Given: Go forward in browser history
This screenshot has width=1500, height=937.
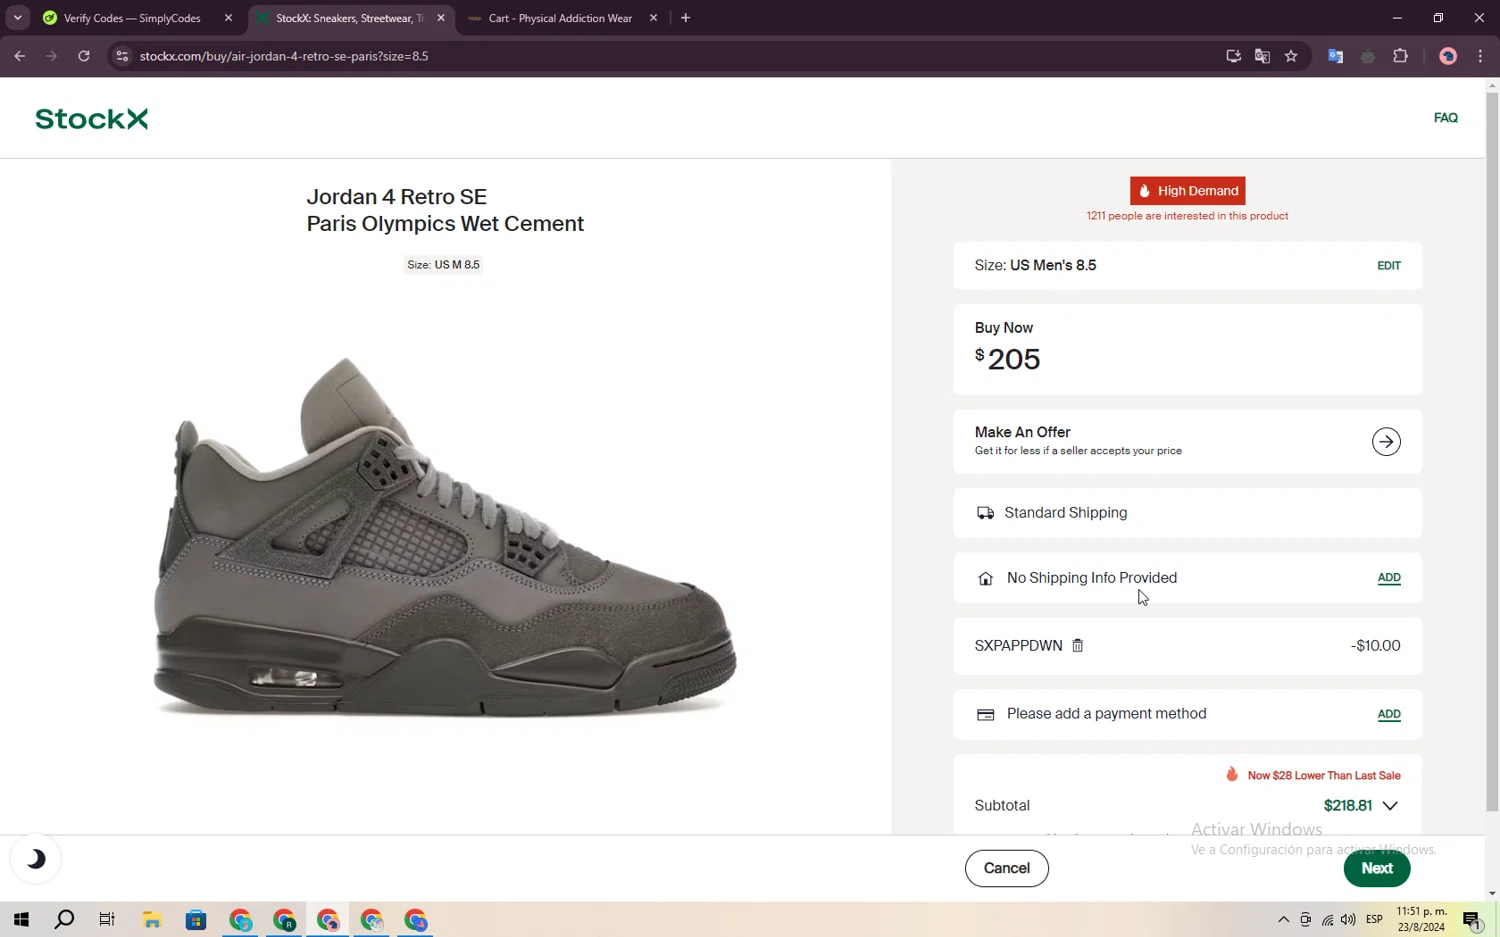Looking at the screenshot, I should [x=52, y=56].
